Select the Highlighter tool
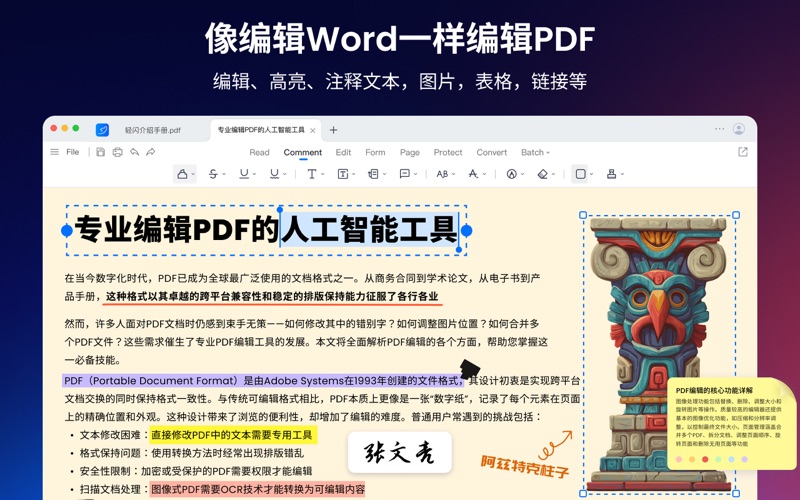 click(x=182, y=174)
